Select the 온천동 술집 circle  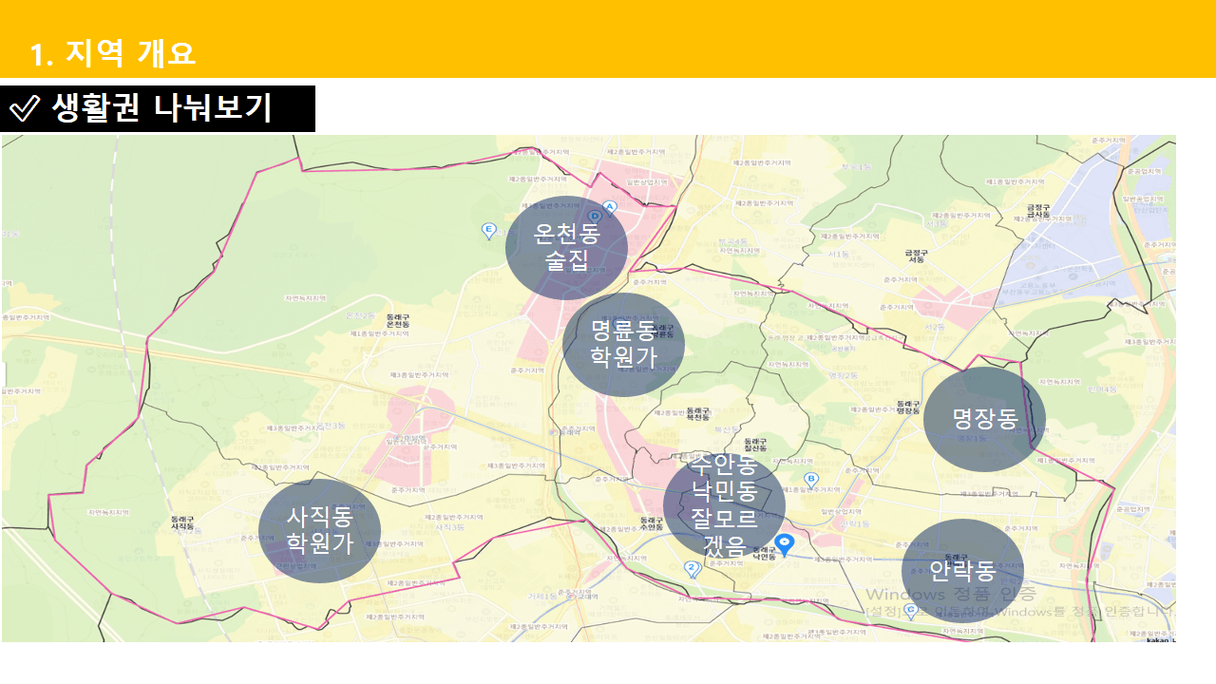pyautogui.click(x=566, y=247)
